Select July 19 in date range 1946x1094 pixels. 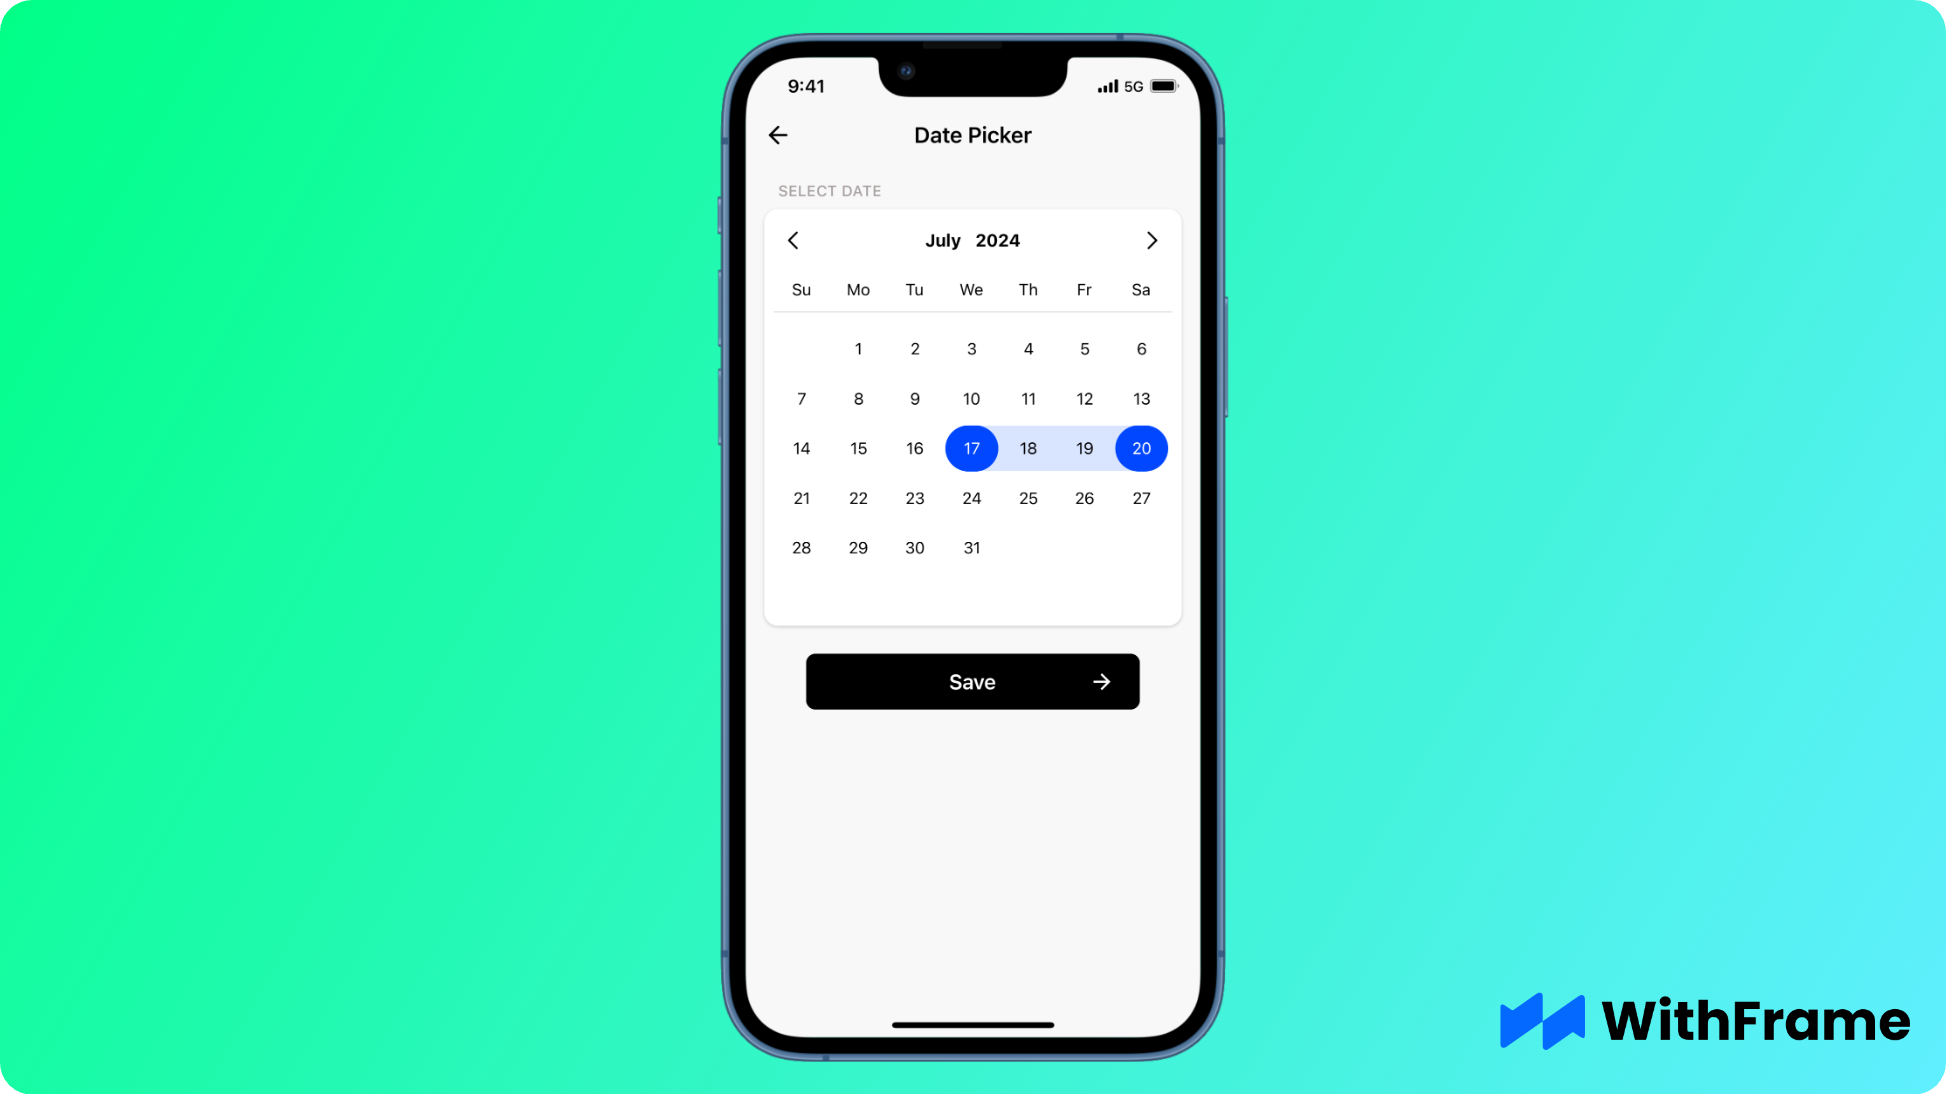[1084, 447]
